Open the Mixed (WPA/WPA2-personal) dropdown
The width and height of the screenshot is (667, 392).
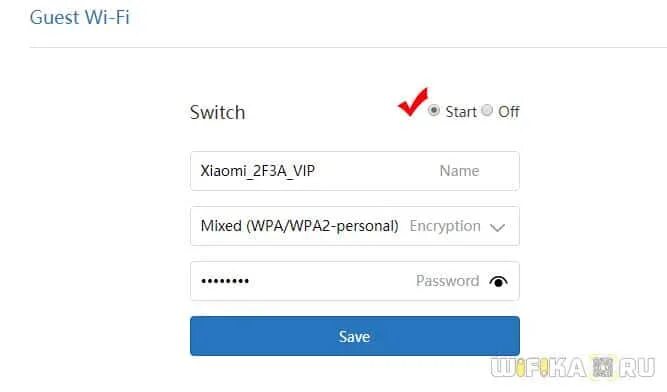click(355, 226)
